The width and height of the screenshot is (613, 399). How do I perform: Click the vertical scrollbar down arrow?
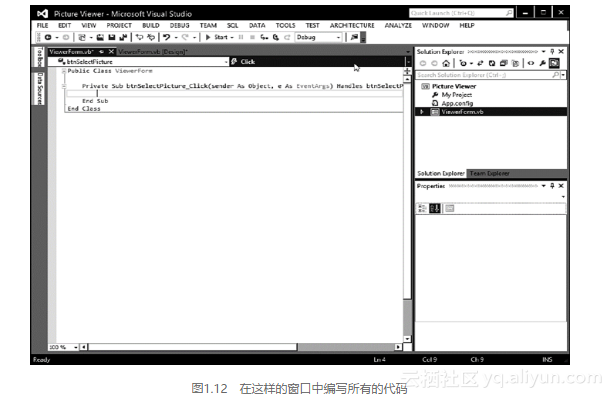[407, 339]
